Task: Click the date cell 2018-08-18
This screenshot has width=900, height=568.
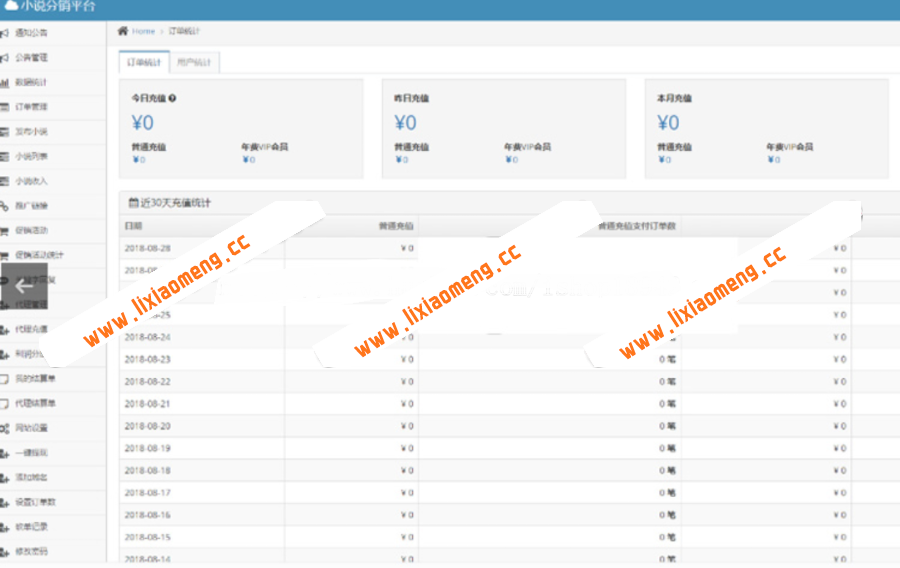Action: [x=148, y=470]
